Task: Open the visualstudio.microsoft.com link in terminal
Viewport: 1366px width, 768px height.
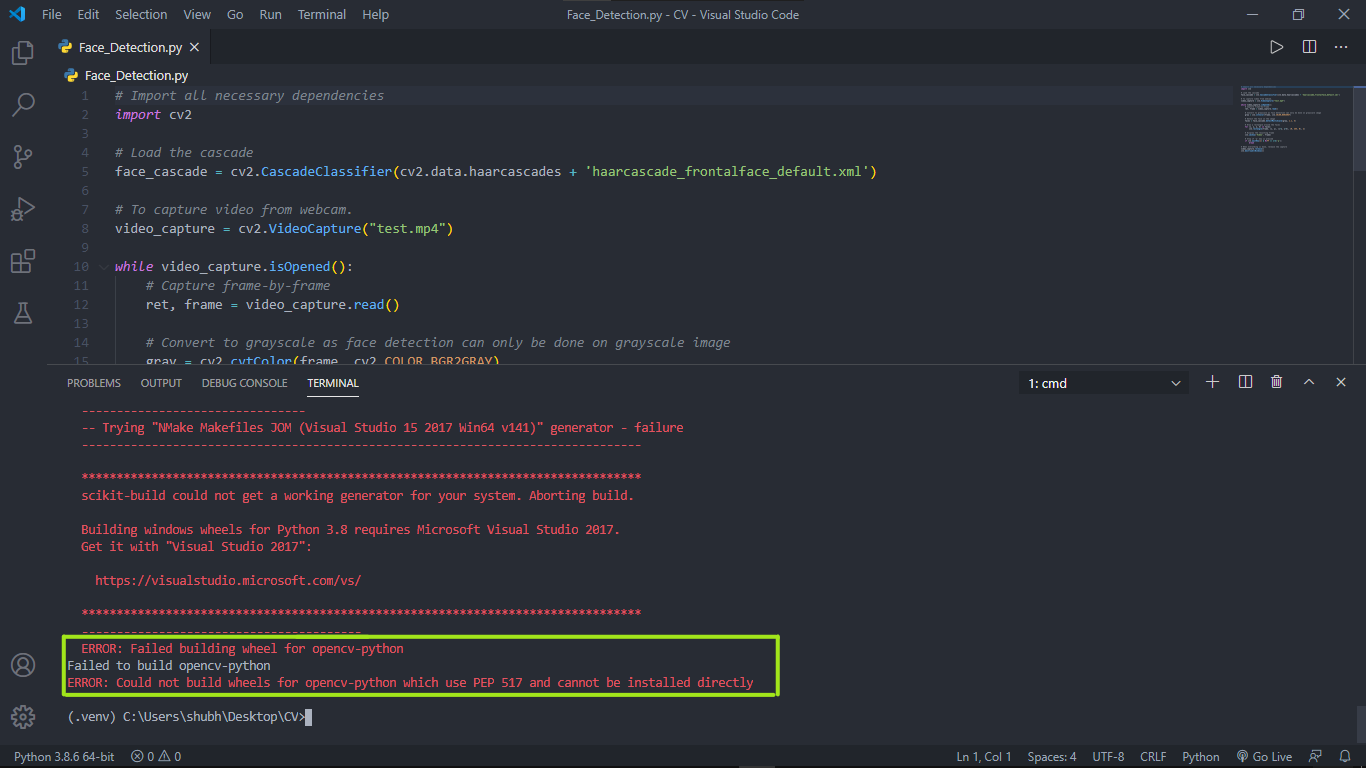Action: click(x=227, y=580)
